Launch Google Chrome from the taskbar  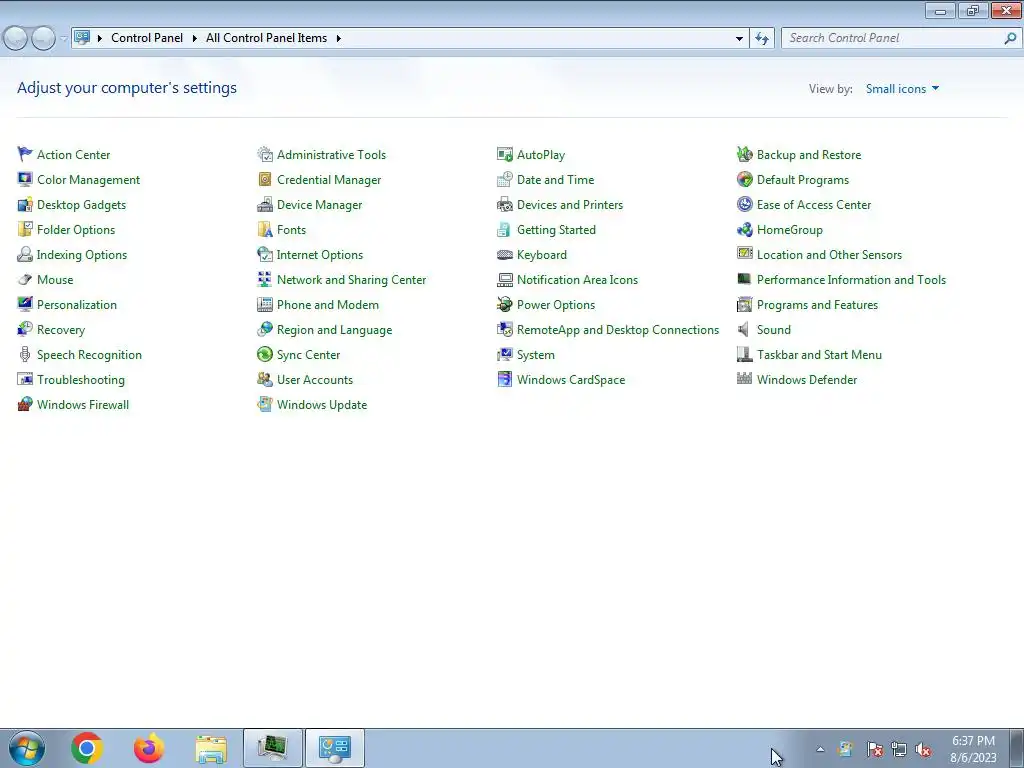87,748
